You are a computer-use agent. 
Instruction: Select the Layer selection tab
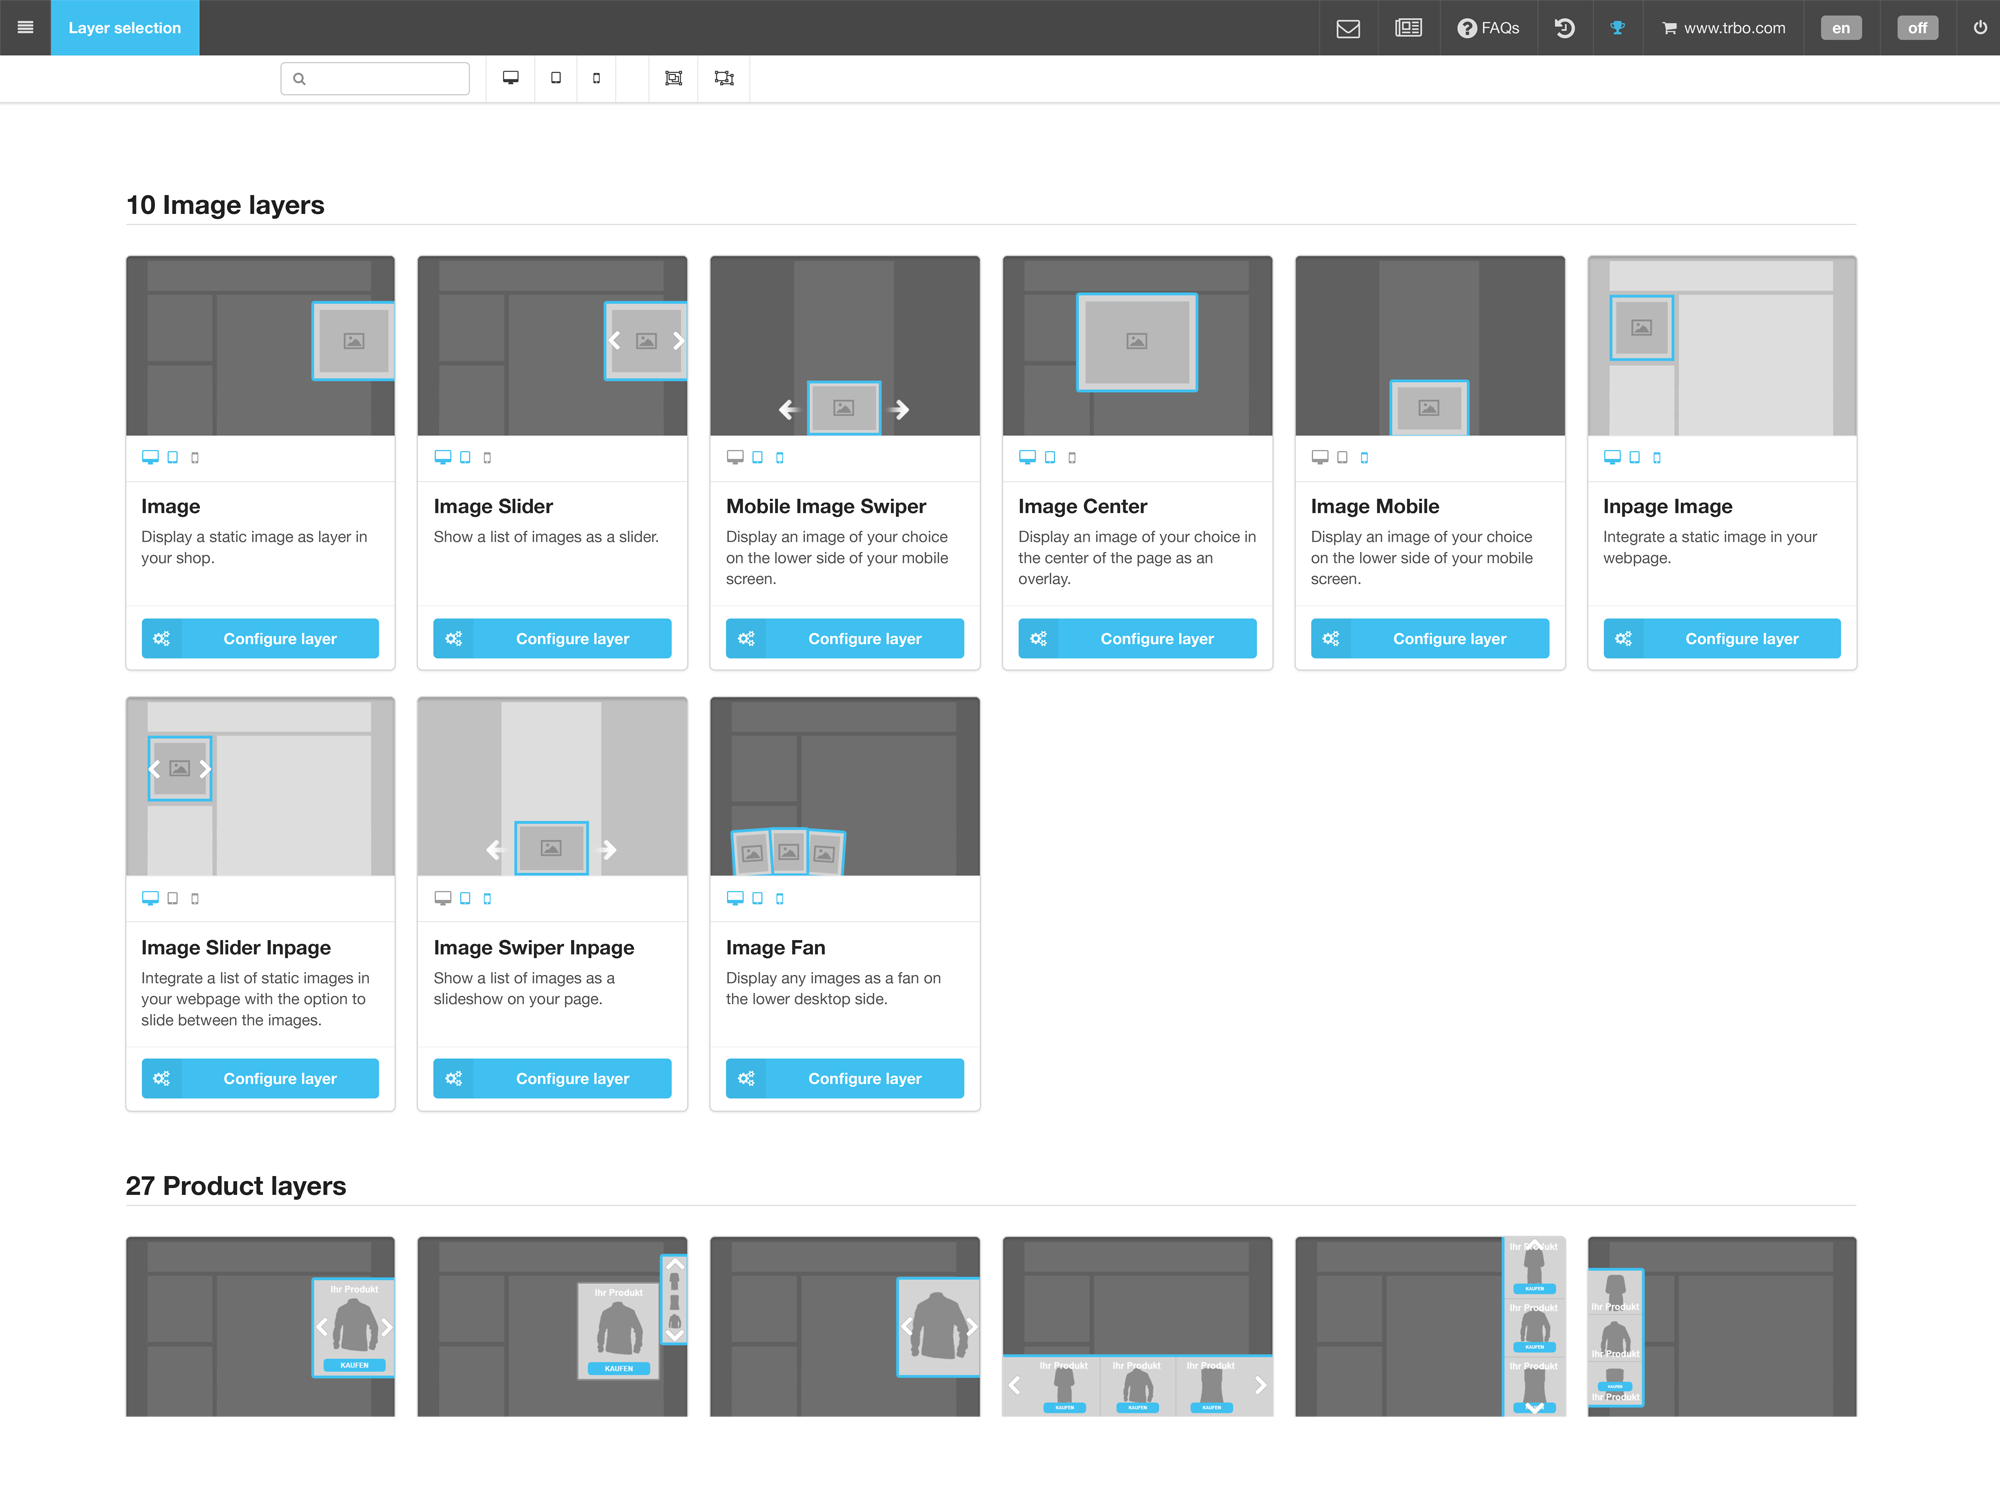point(125,27)
